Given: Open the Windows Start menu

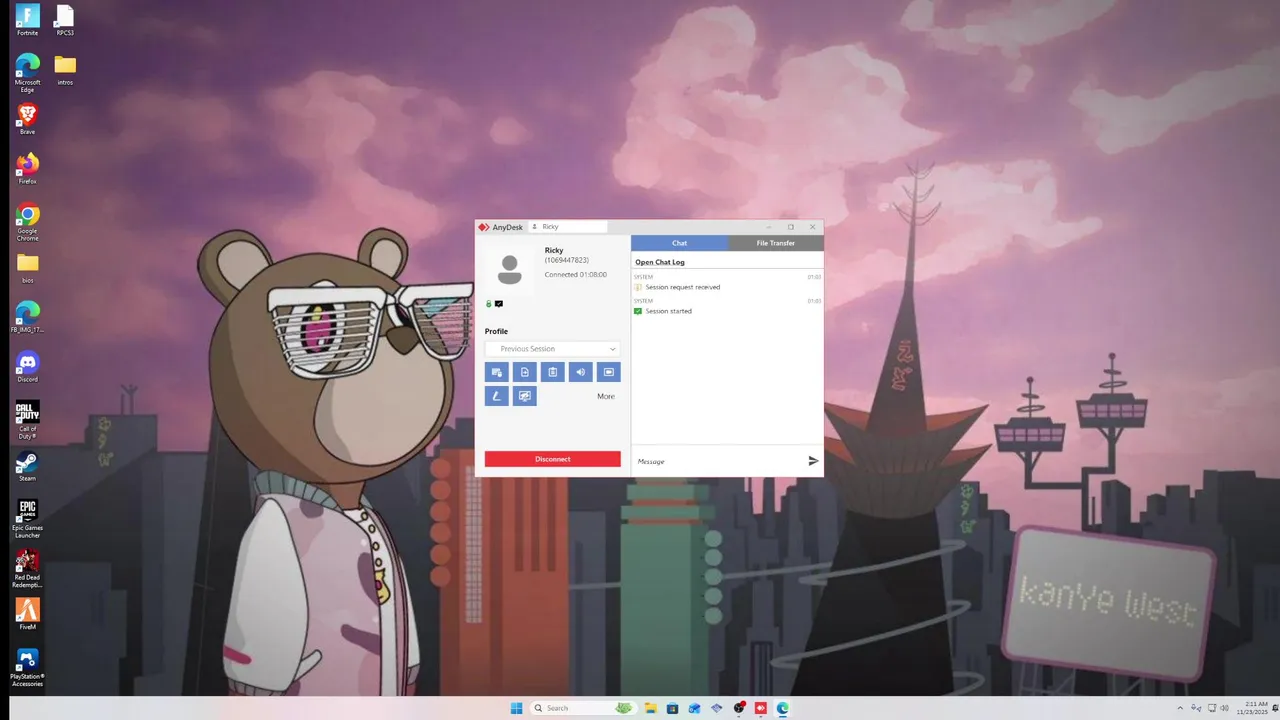Looking at the screenshot, I should [x=517, y=708].
